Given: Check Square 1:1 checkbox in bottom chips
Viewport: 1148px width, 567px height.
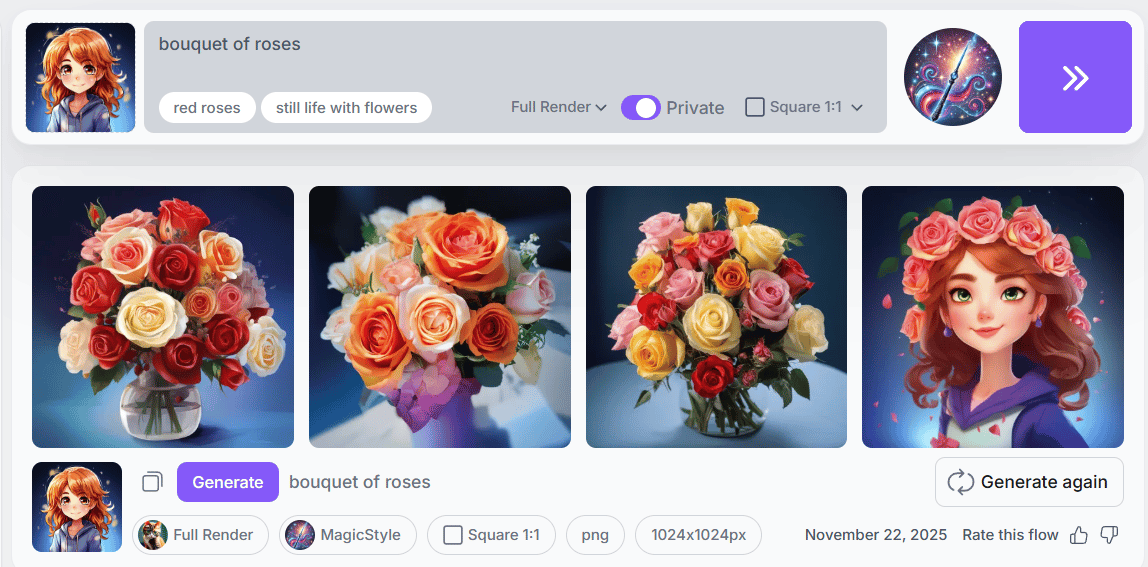Looking at the screenshot, I should 453,535.
